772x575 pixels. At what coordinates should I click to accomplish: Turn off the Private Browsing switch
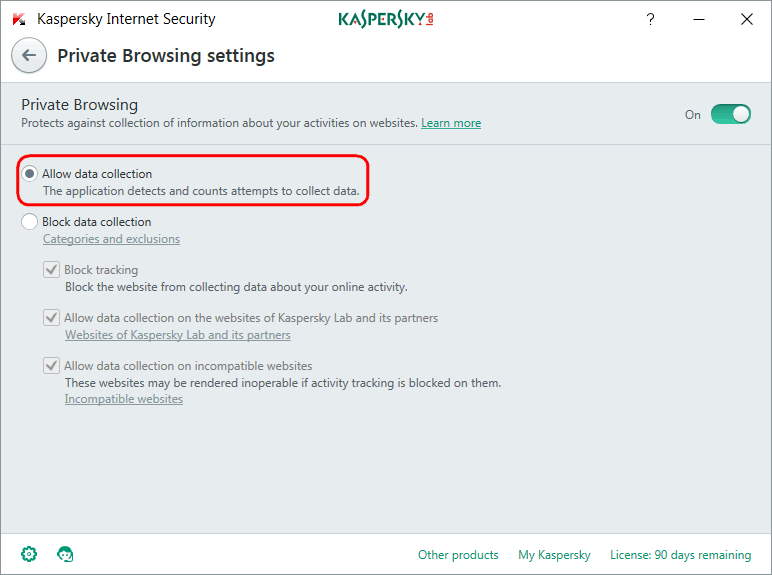[731, 114]
